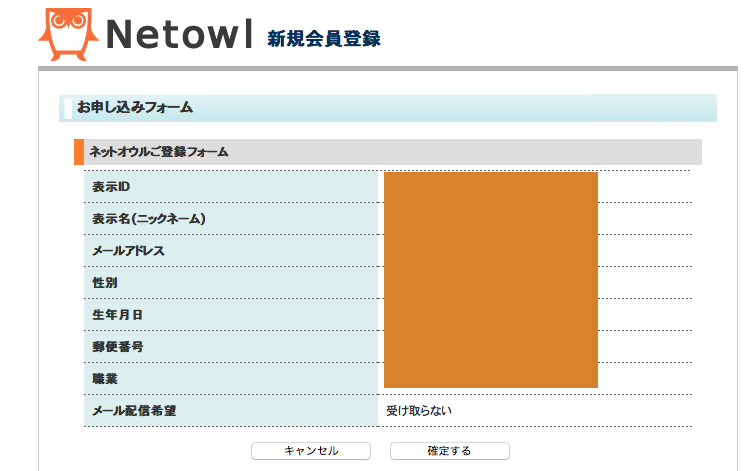Click the orange marker beside ネットオウルご登録フォーム
748x471 pixels.
click(79, 152)
